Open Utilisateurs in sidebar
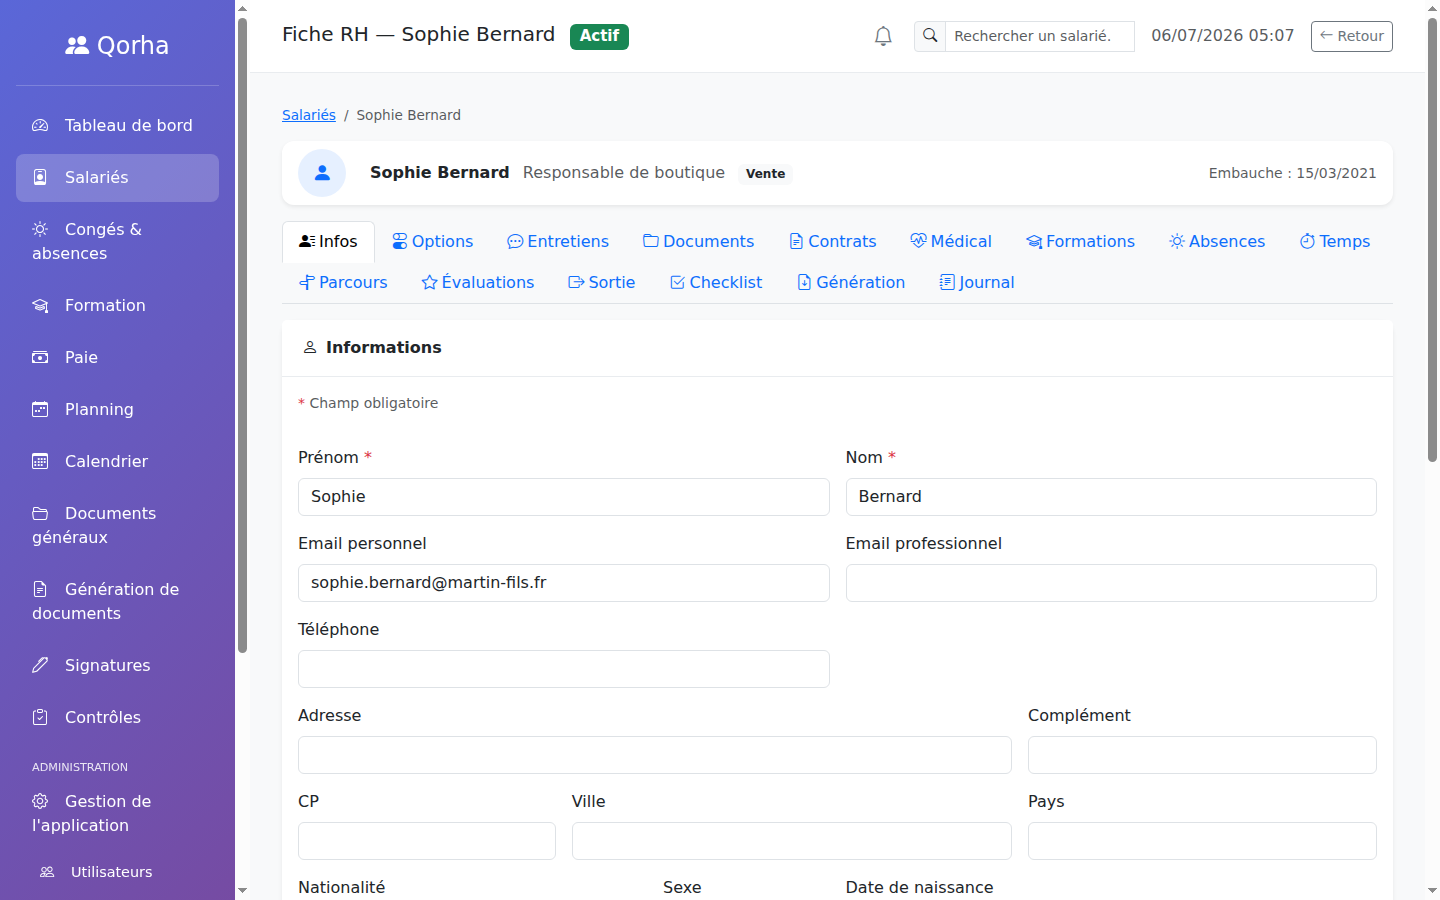Viewport: 1440px width, 900px height. (x=117, y=872)
